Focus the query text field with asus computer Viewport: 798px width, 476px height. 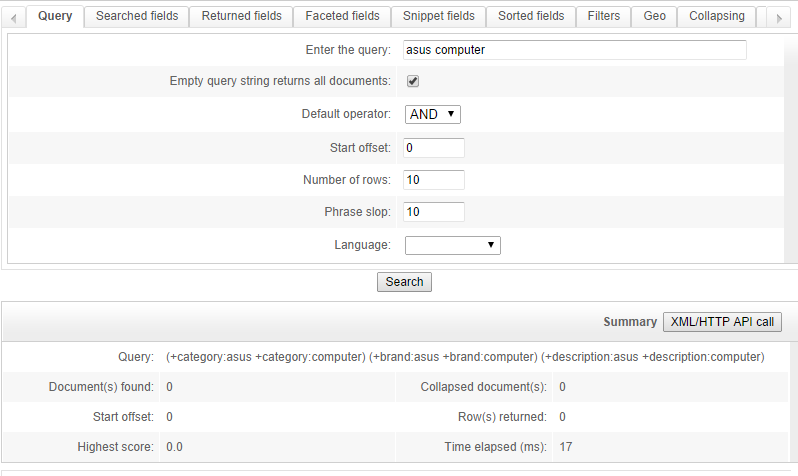pyautogui.click(x=575, y=50)
